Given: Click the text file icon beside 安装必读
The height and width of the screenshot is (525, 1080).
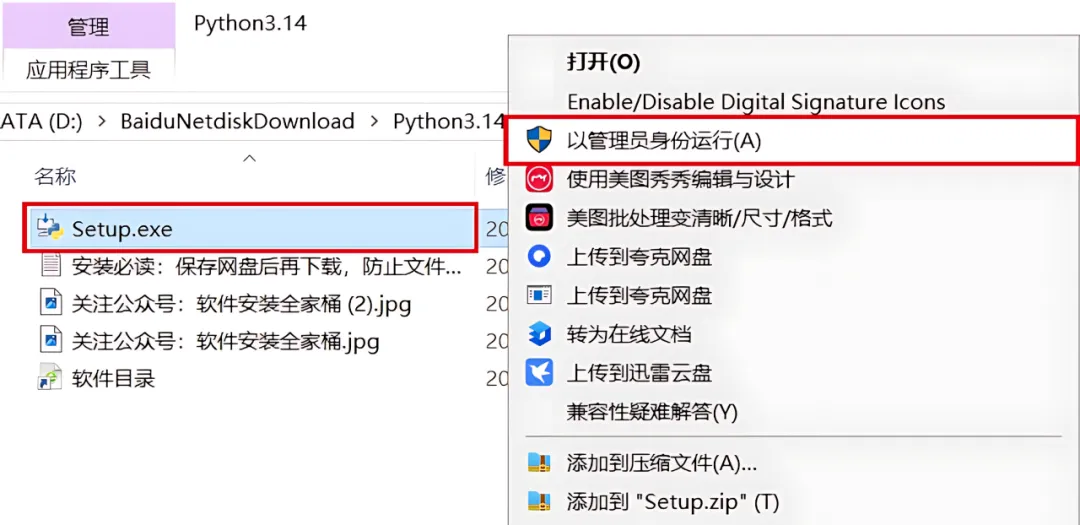Looking at the screenshot, I should (50, 265).
